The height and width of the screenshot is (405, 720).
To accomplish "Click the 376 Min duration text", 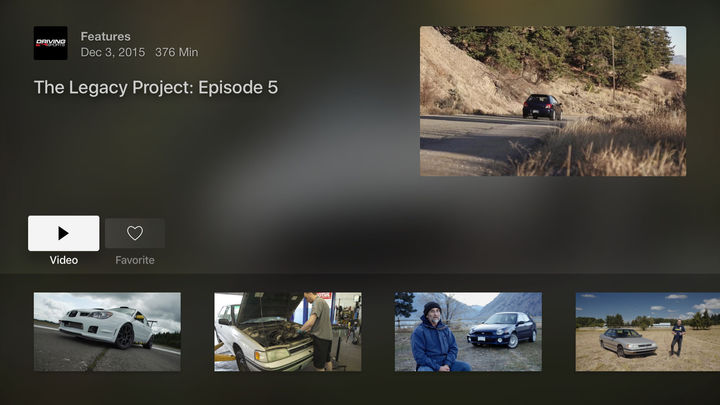I will [177, 52].
